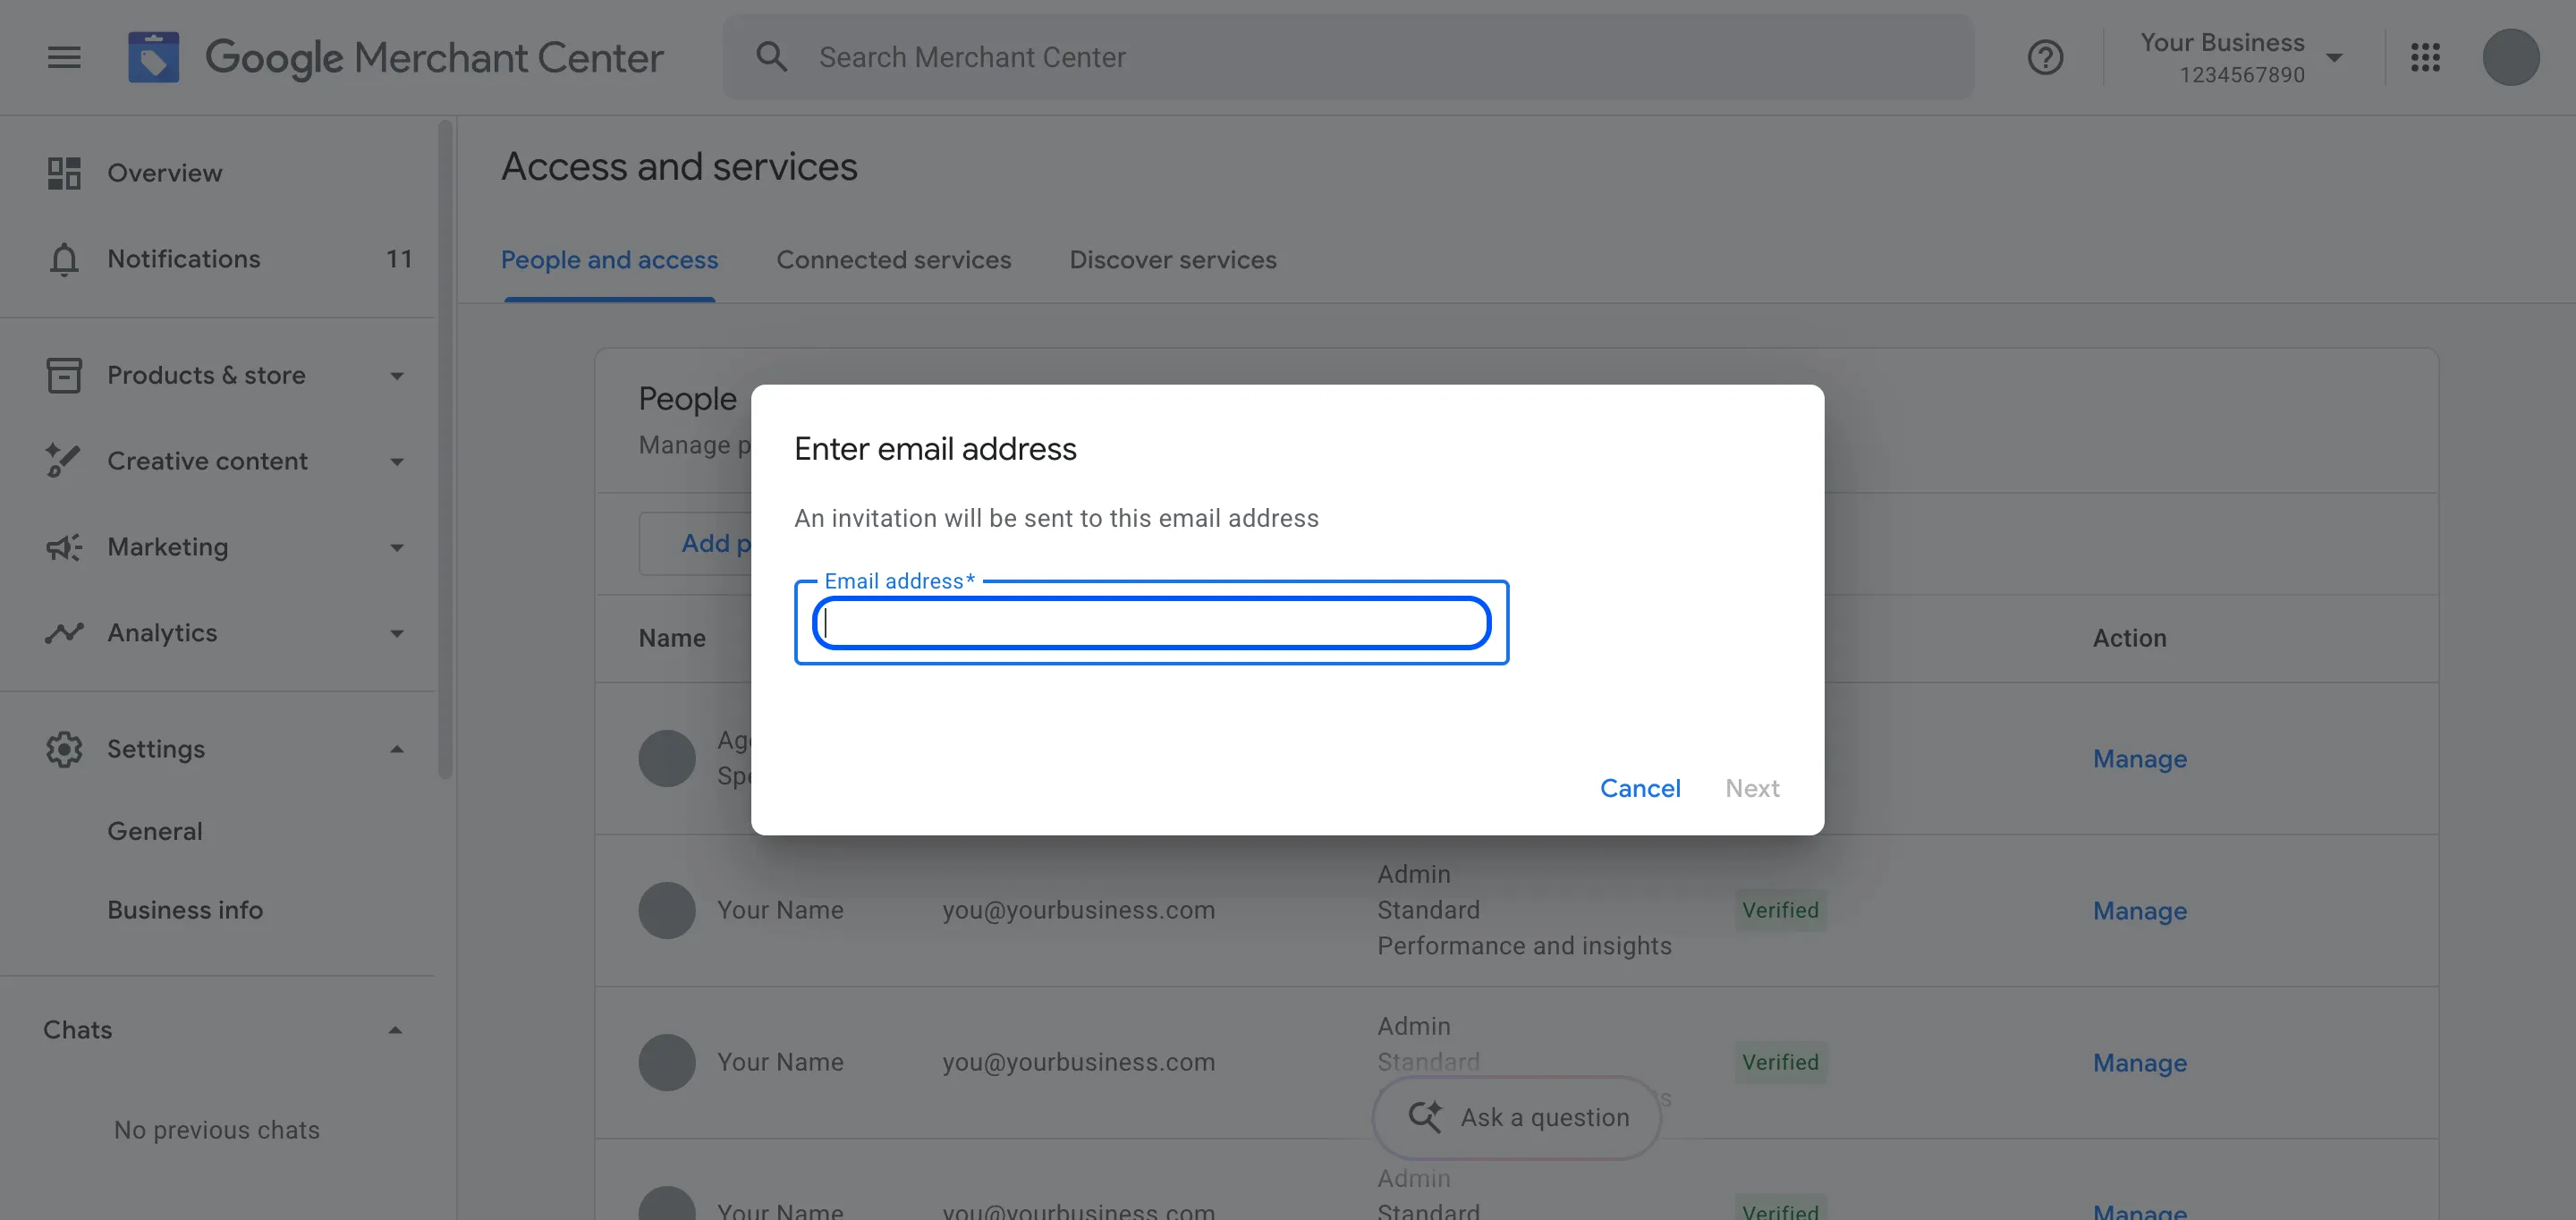Expand the Creative content section
Screen dimensions: 2576x1220
click(397, 462)
